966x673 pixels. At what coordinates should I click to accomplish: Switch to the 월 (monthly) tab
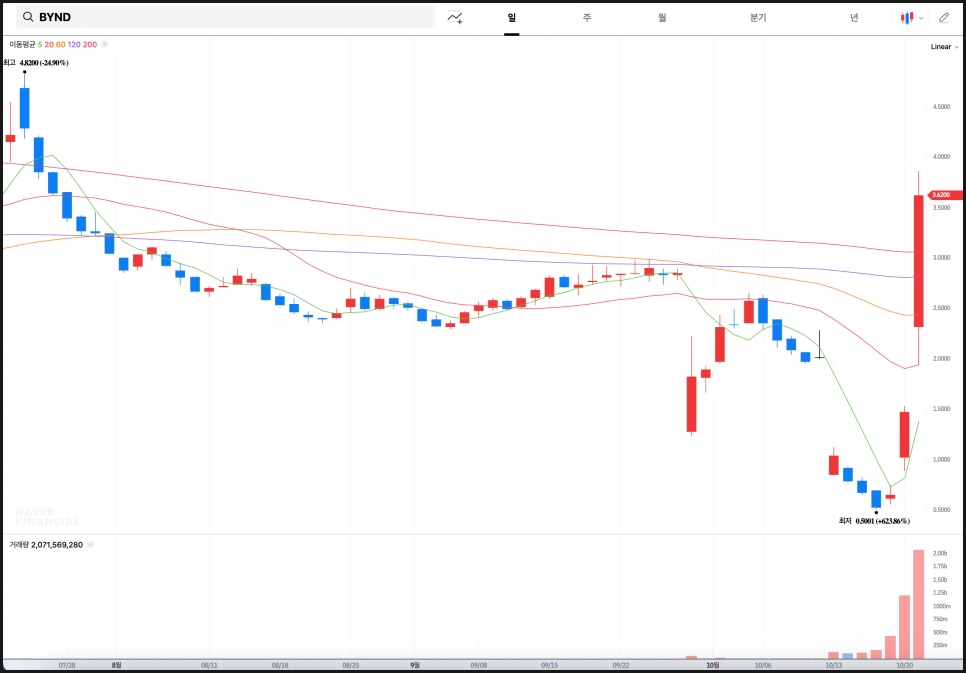click(662, 17)
